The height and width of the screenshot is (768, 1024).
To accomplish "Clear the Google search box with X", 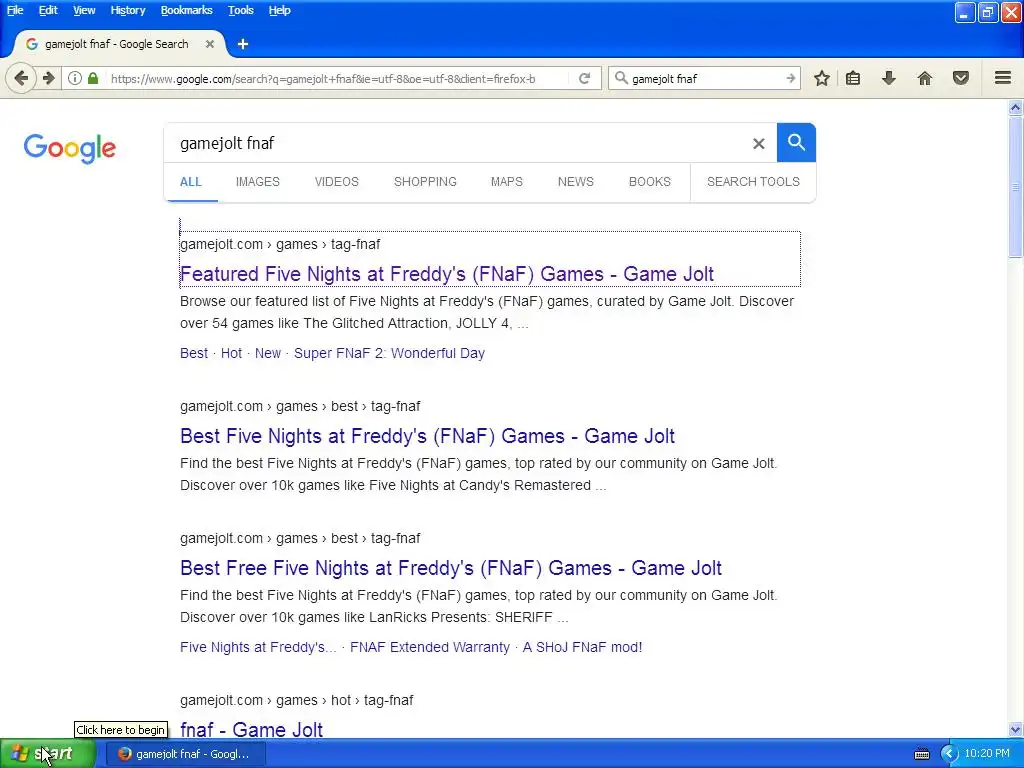I will click(x=758, y=143).
